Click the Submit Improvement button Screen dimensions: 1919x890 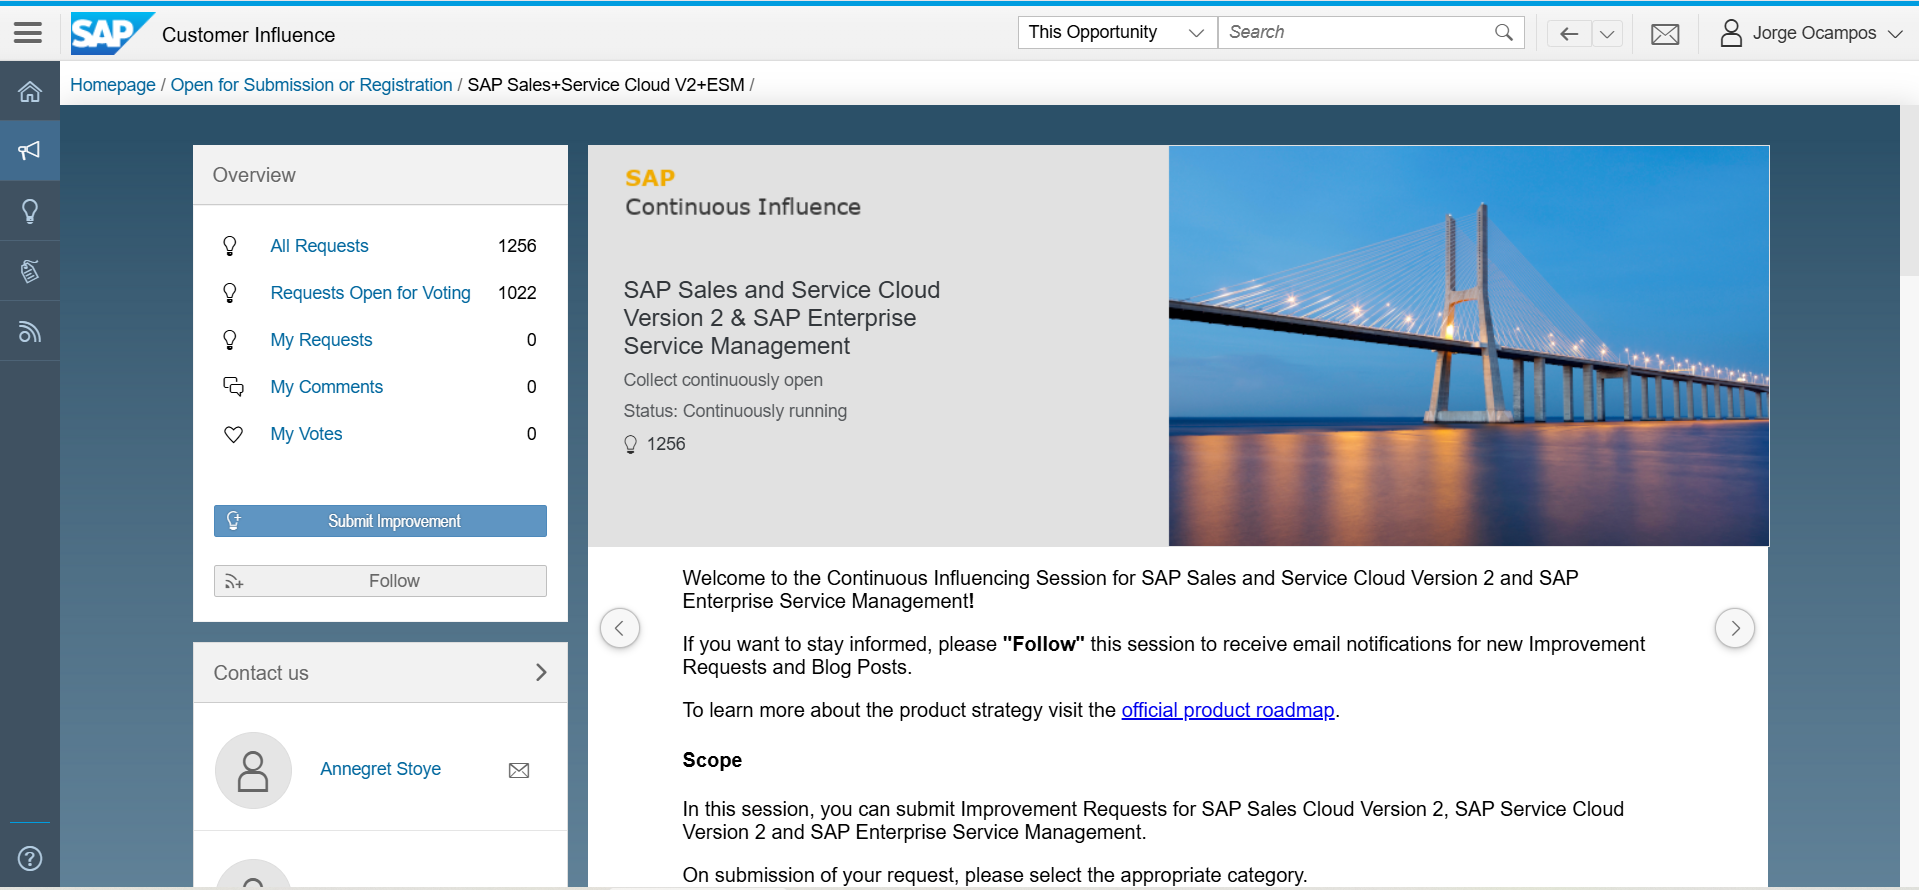380,521
